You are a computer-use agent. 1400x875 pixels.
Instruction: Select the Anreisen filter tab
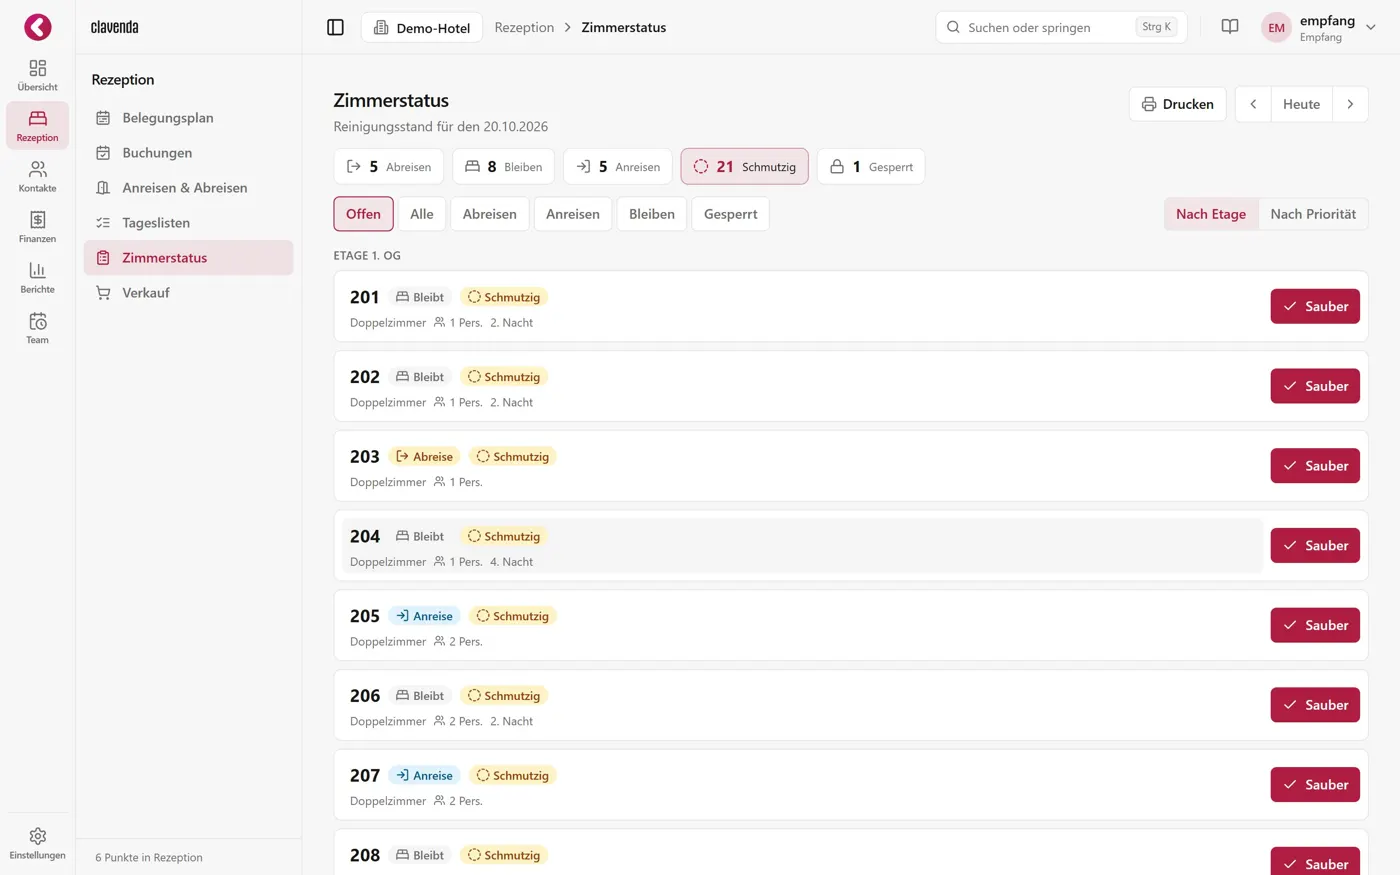tap(573, 214)
